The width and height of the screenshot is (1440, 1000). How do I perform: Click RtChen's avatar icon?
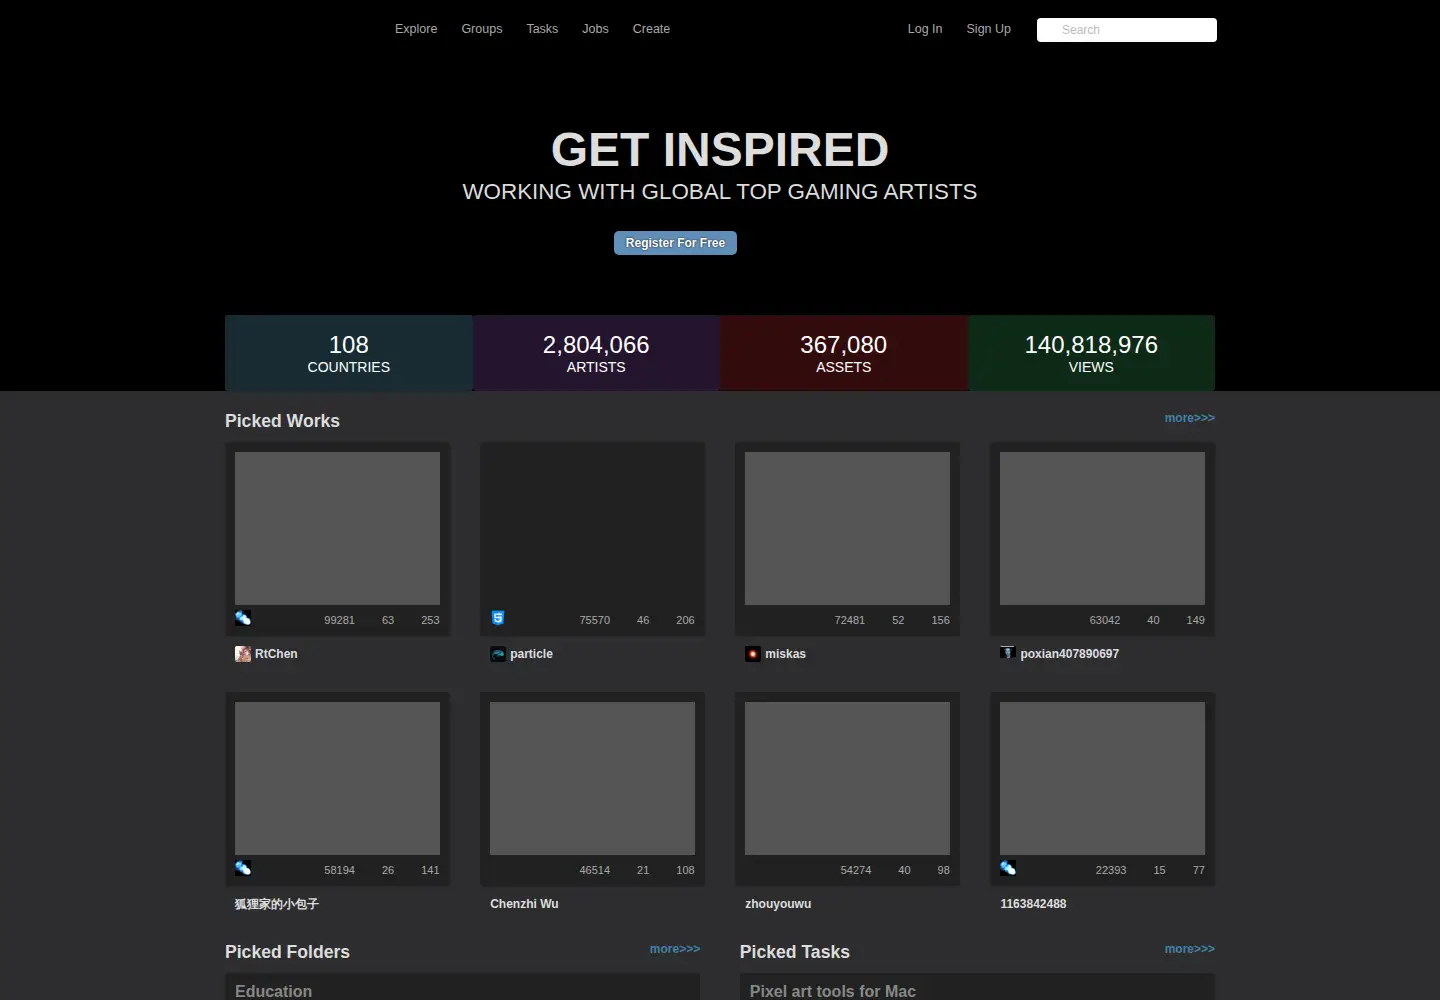pyautogui.click(x=243, y=654)
